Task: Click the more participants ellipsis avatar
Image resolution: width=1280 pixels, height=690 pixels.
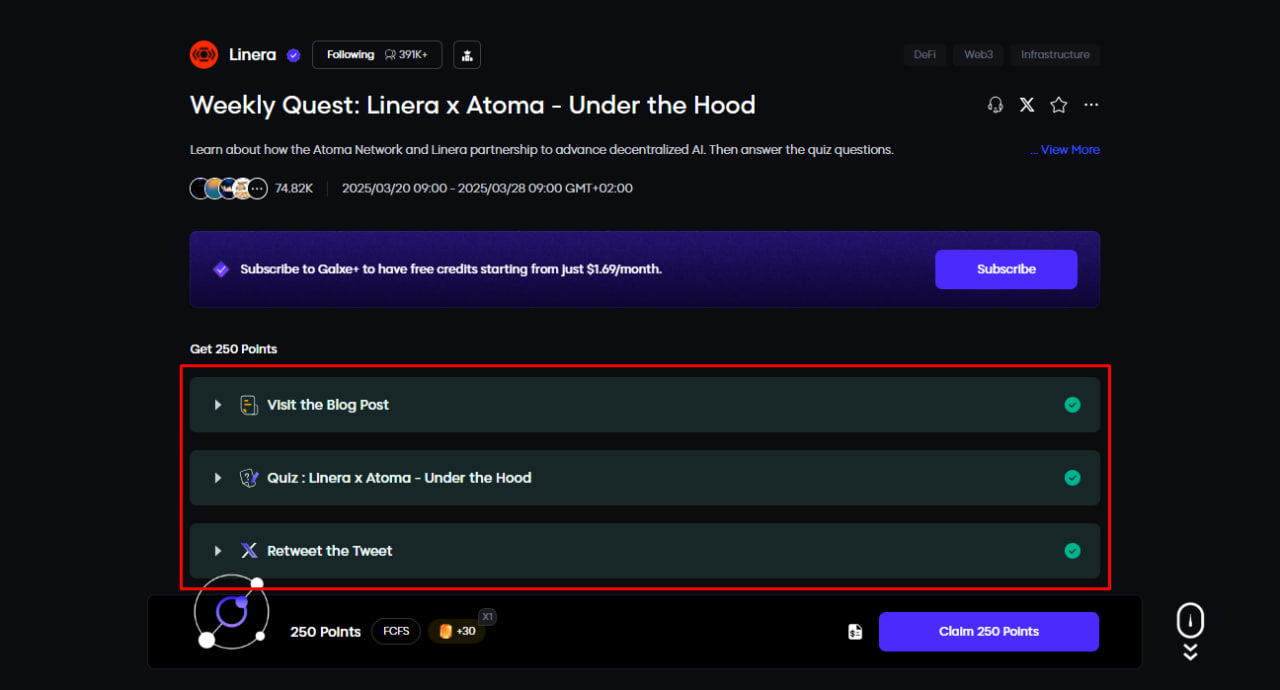Action: click(258, 188)
